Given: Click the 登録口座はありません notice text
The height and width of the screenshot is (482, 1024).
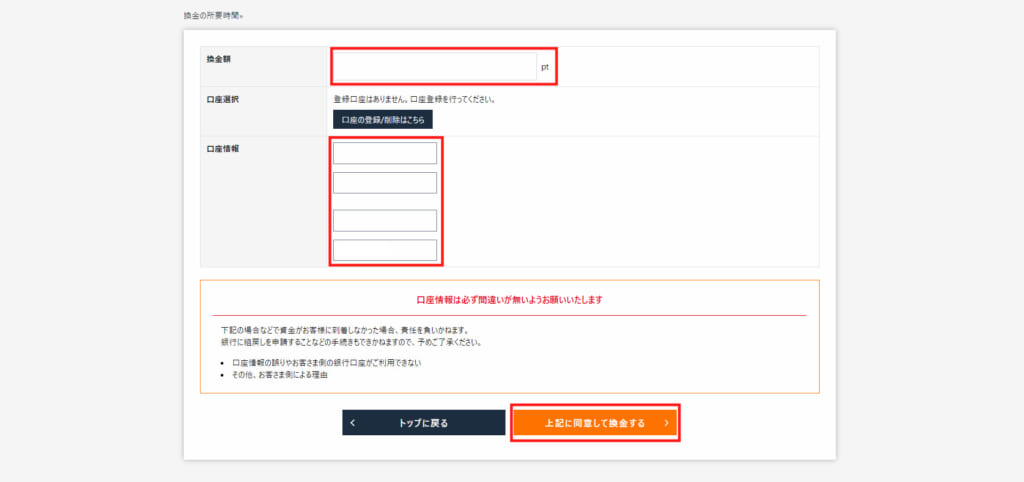Looking at the screenshot, I should click(x=415, y=99).
